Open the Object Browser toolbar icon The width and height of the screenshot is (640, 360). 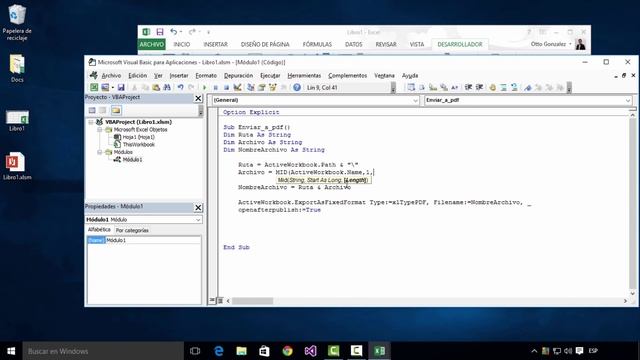[x=273, y=87]
